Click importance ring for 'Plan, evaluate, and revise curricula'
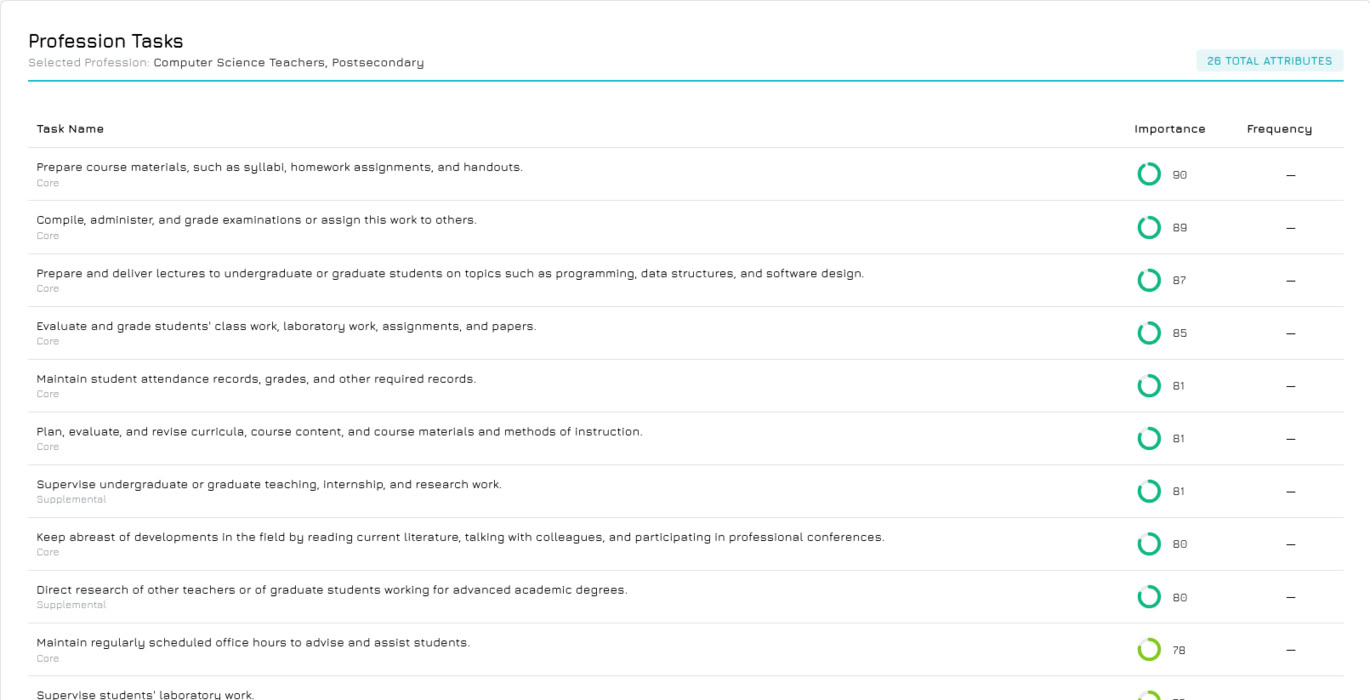This screenshot has width=1370, height=700. 1149,439
